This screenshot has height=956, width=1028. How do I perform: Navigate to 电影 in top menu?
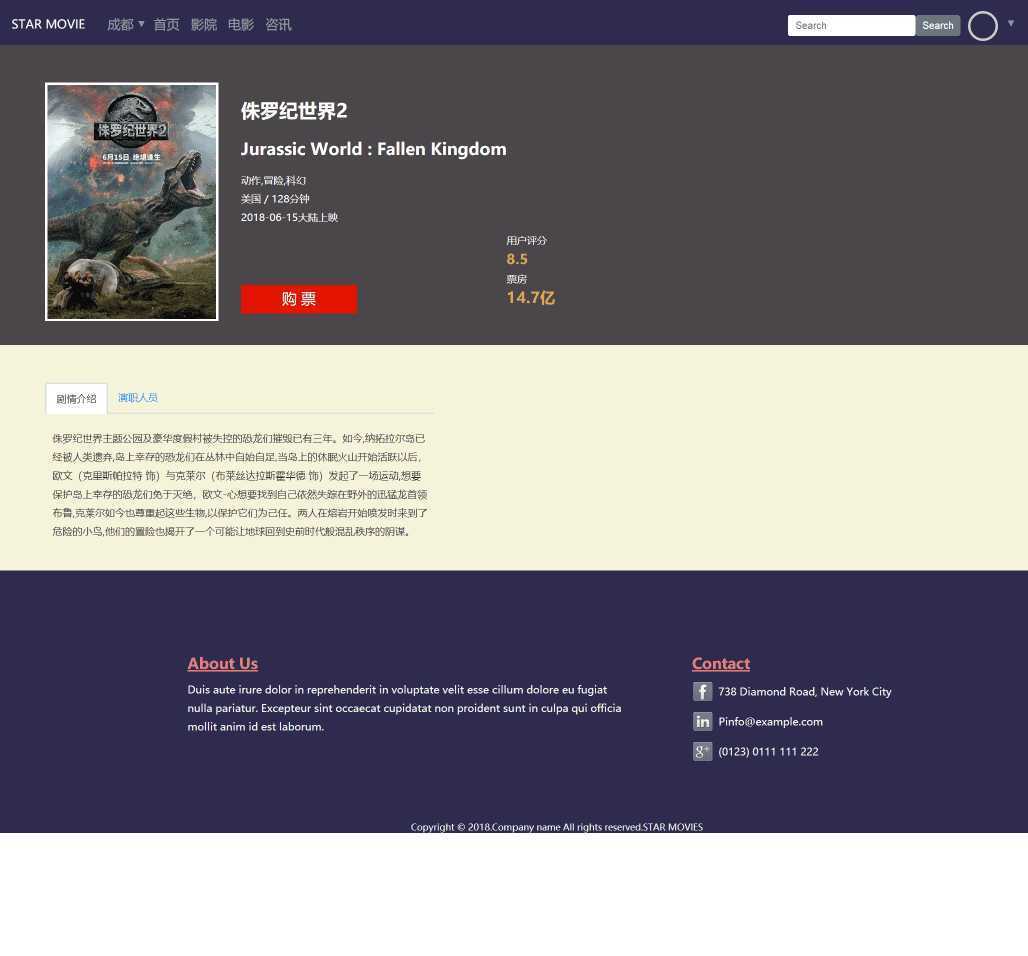point(240,24)
